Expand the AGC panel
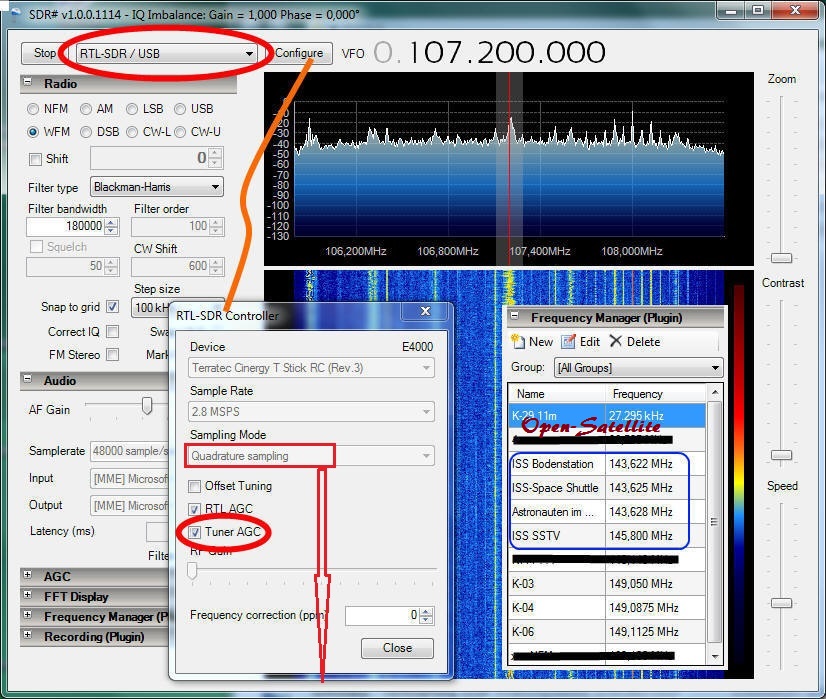The width and height of the screenshot is (826, 699). tap(28, 575)
